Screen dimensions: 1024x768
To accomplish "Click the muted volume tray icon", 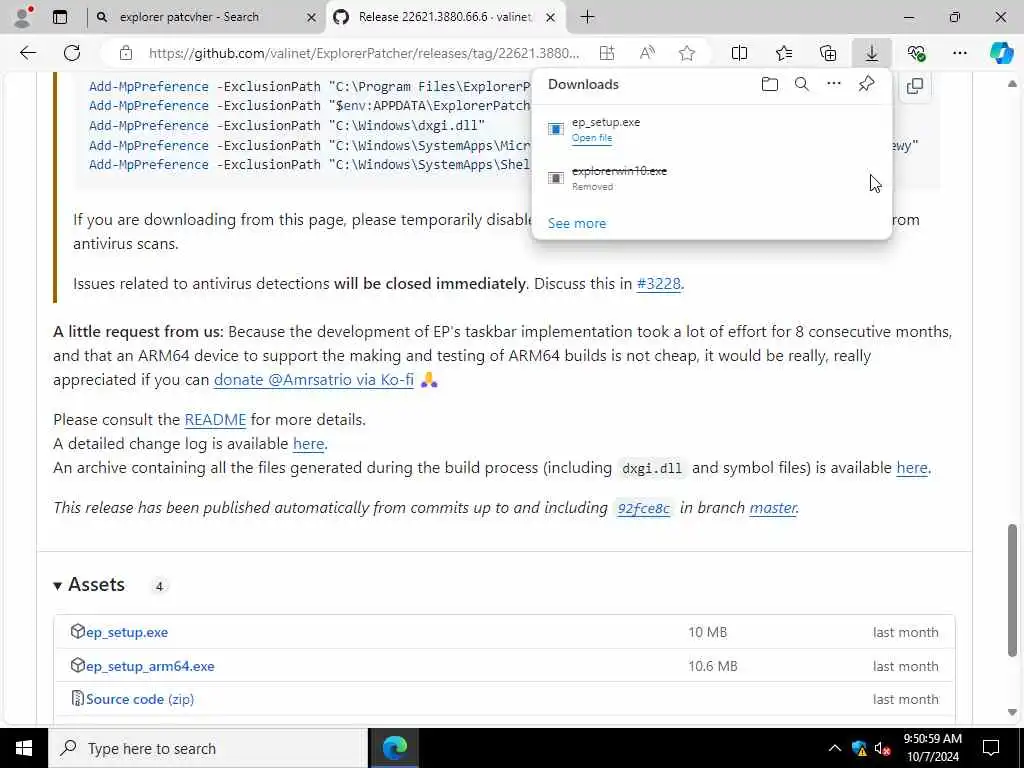I will coord(882,748).
